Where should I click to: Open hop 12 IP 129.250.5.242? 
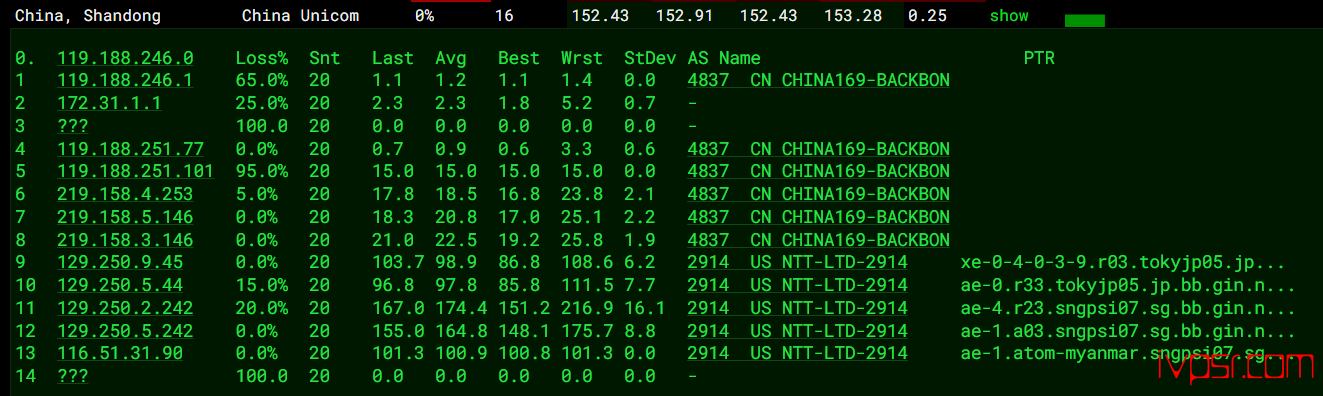tap(126, 331)
